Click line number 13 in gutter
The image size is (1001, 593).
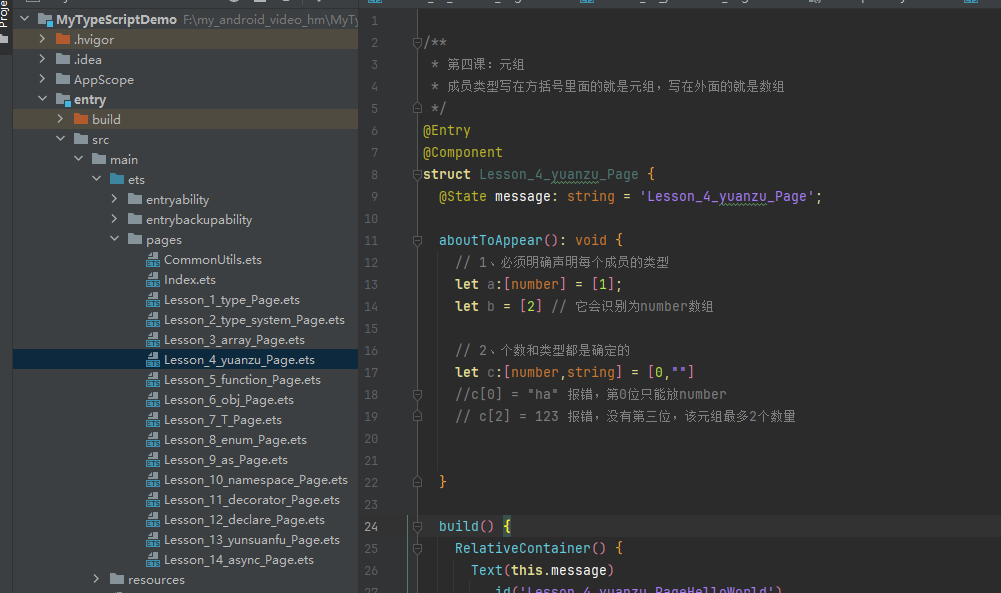click(x=371, y=285)
